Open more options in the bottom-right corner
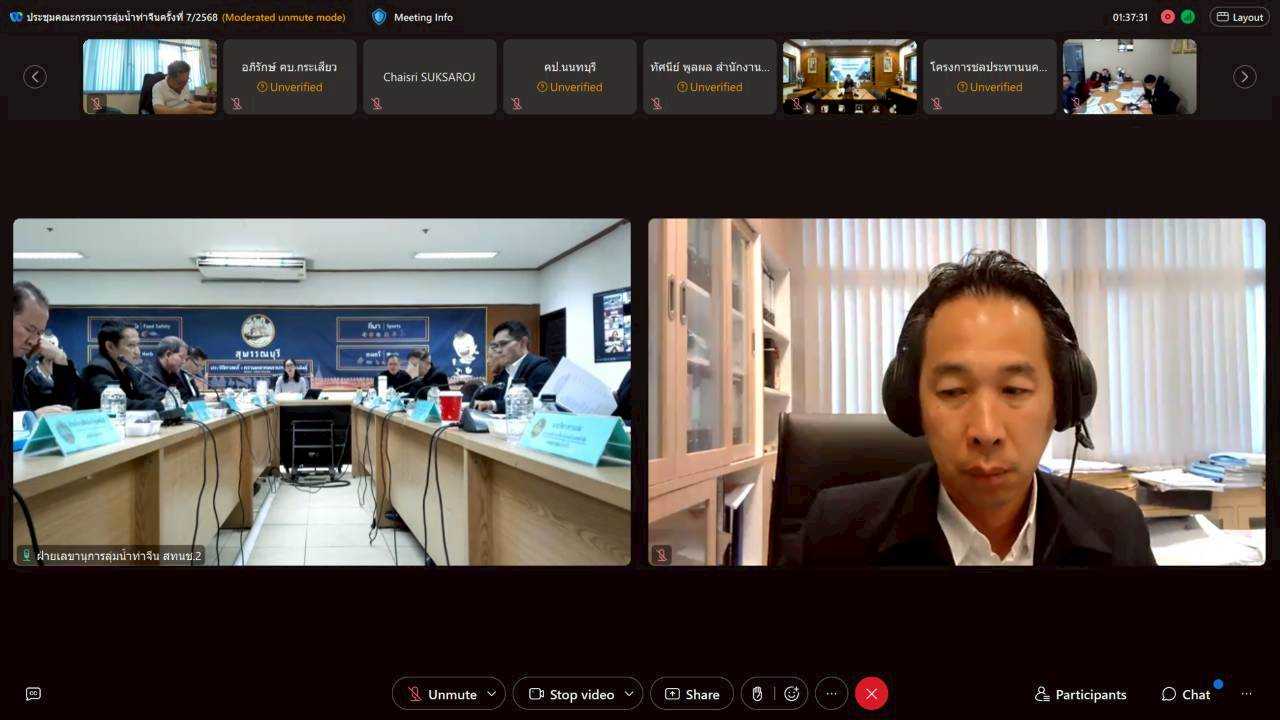Viewport: 1280px width, 720px height. point(1246,694)
